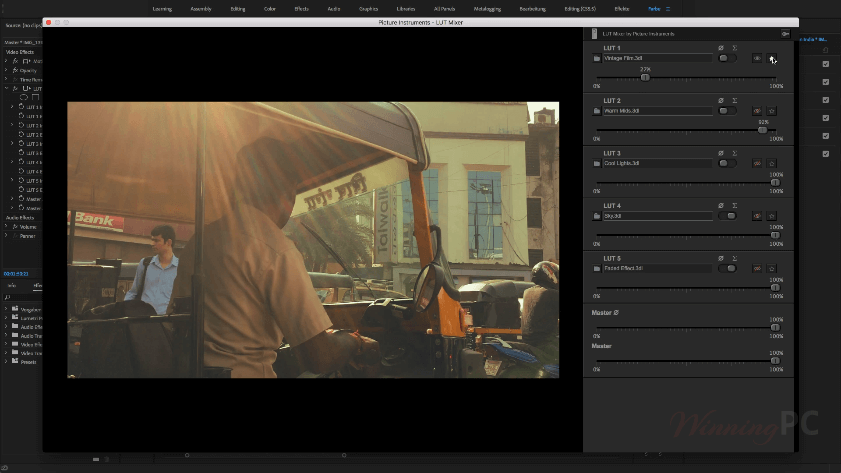The height and width of the screenshot is (473, 841).
Task: Expand the Video Effects folder in Effects panel
Action: (x=6, y=344)
